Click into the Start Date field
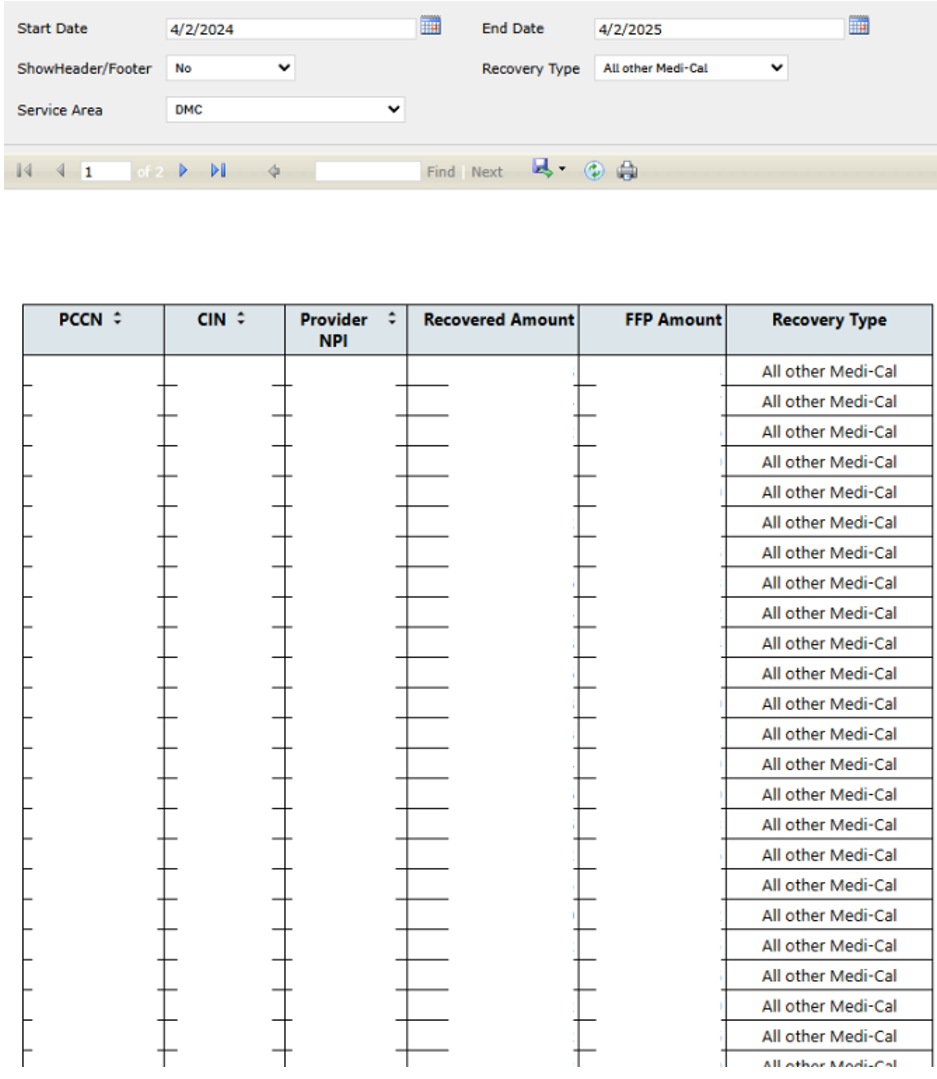The image size is (937, 1079). click(x=290, y=29)
